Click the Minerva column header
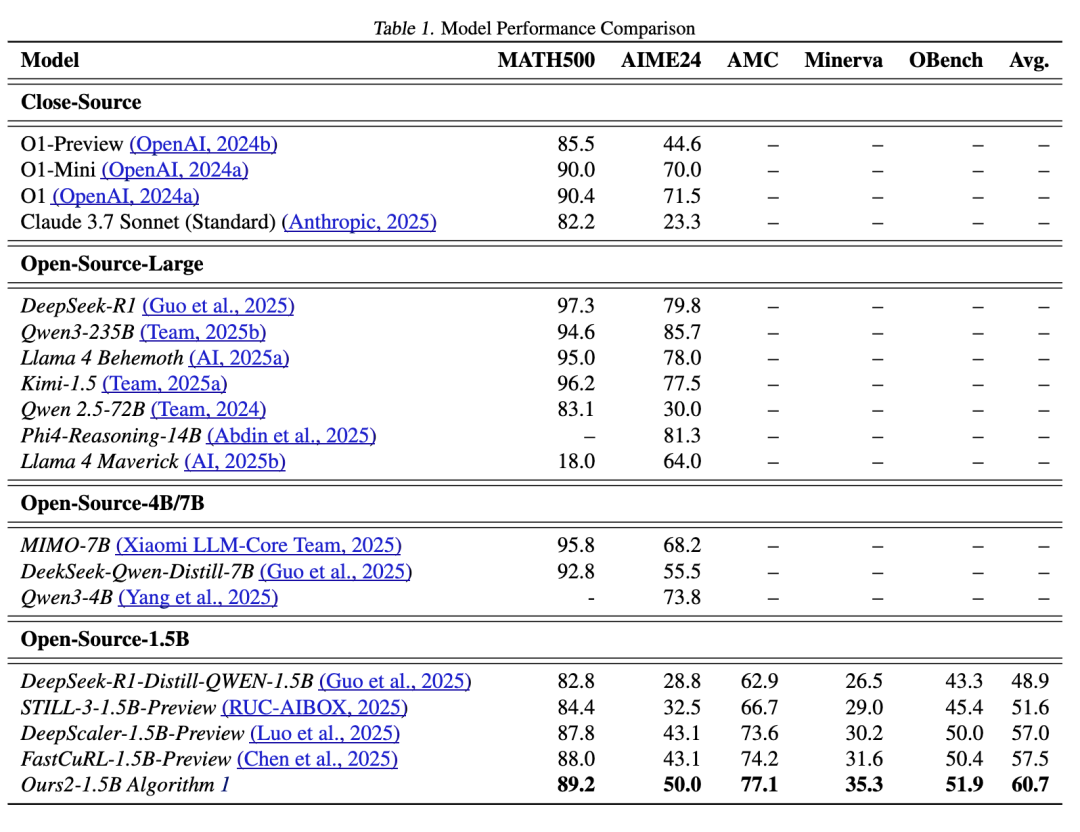This screenshot has height=832, width=1080. click(843, 61)
